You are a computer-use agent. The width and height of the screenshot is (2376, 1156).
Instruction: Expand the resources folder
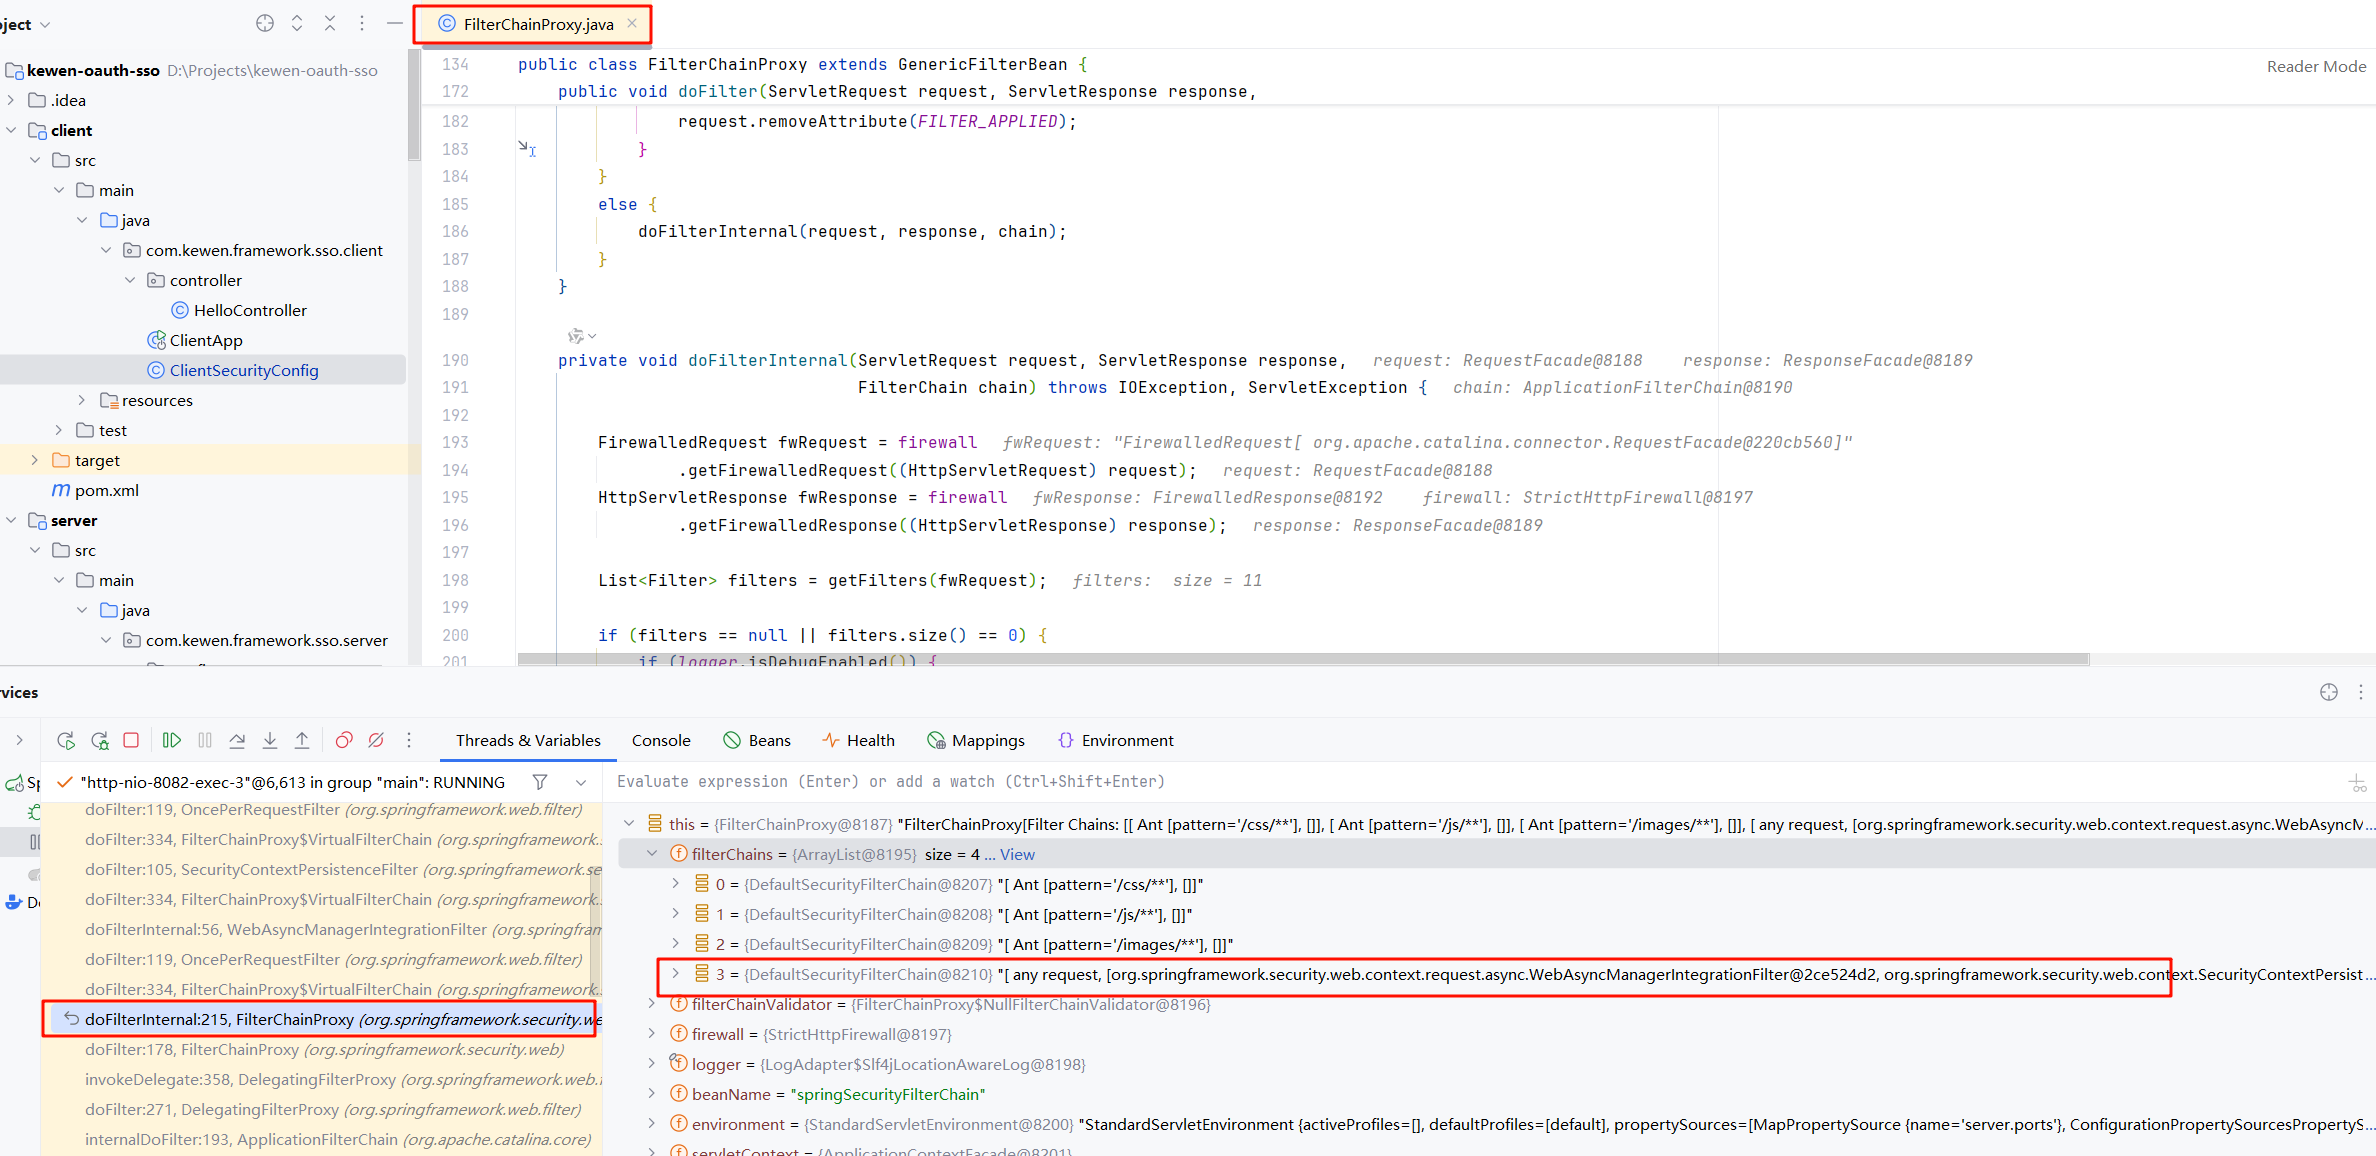pyautogui.click(x=82, y=400)
